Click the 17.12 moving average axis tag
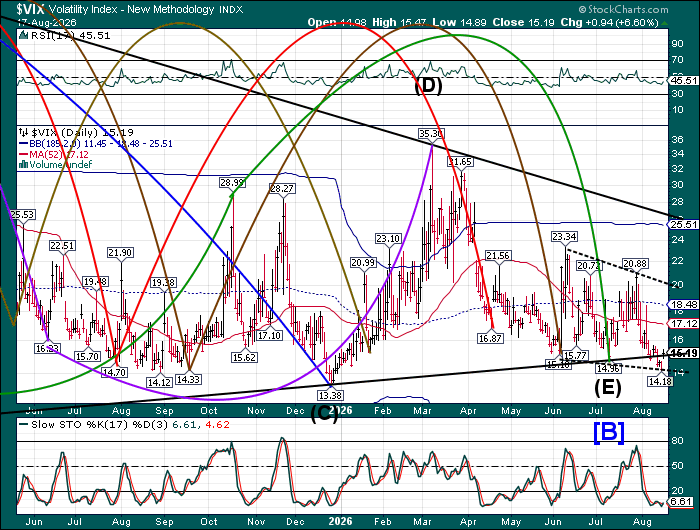Viewport: 700px width, 530px height. (683, 323)
